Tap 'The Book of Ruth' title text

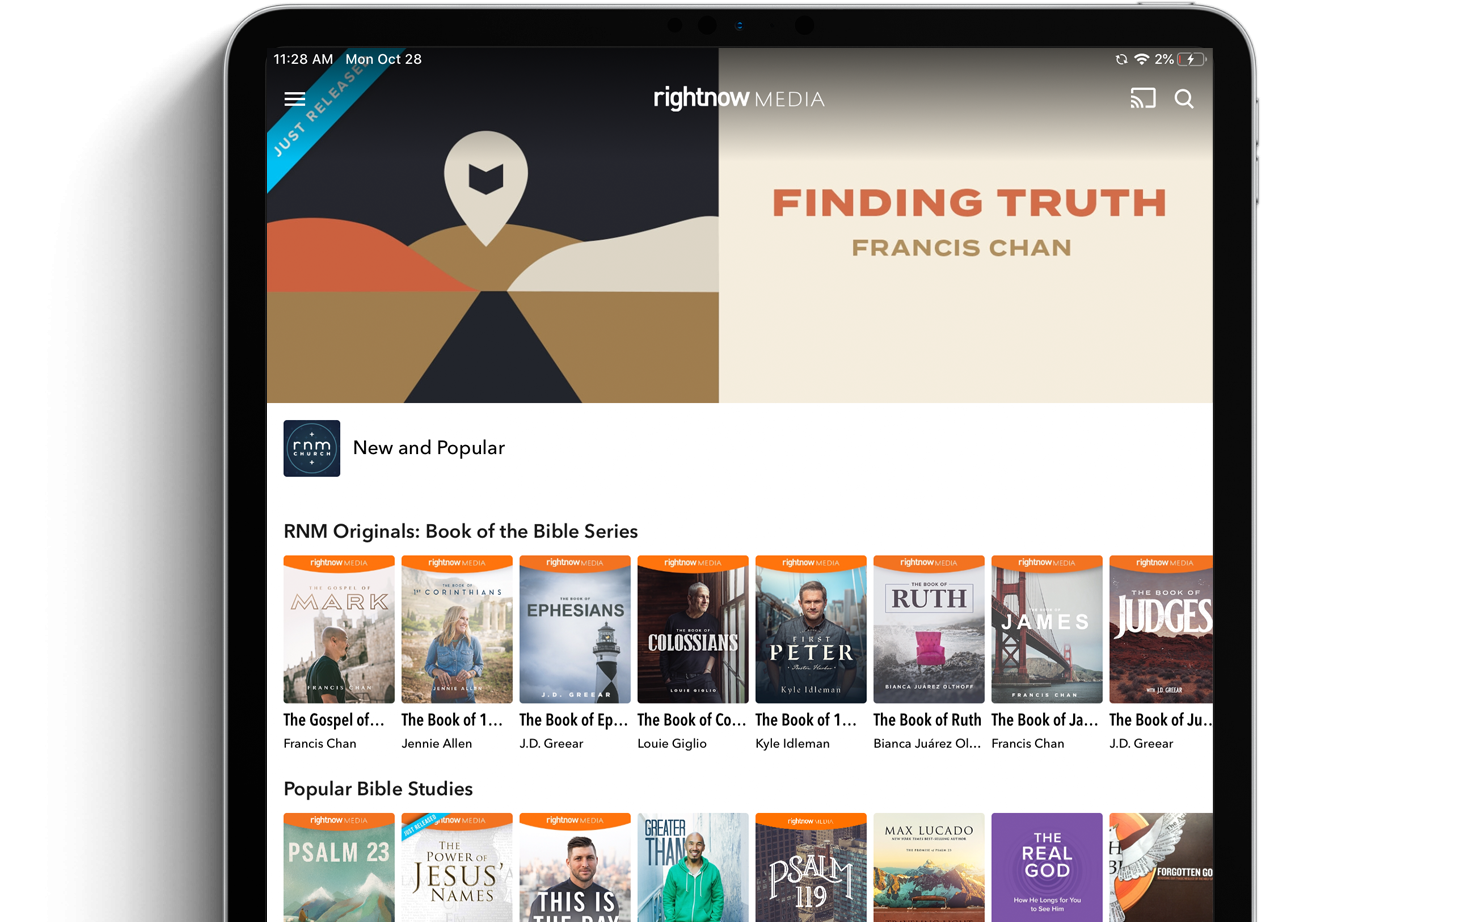coord(928,720)
